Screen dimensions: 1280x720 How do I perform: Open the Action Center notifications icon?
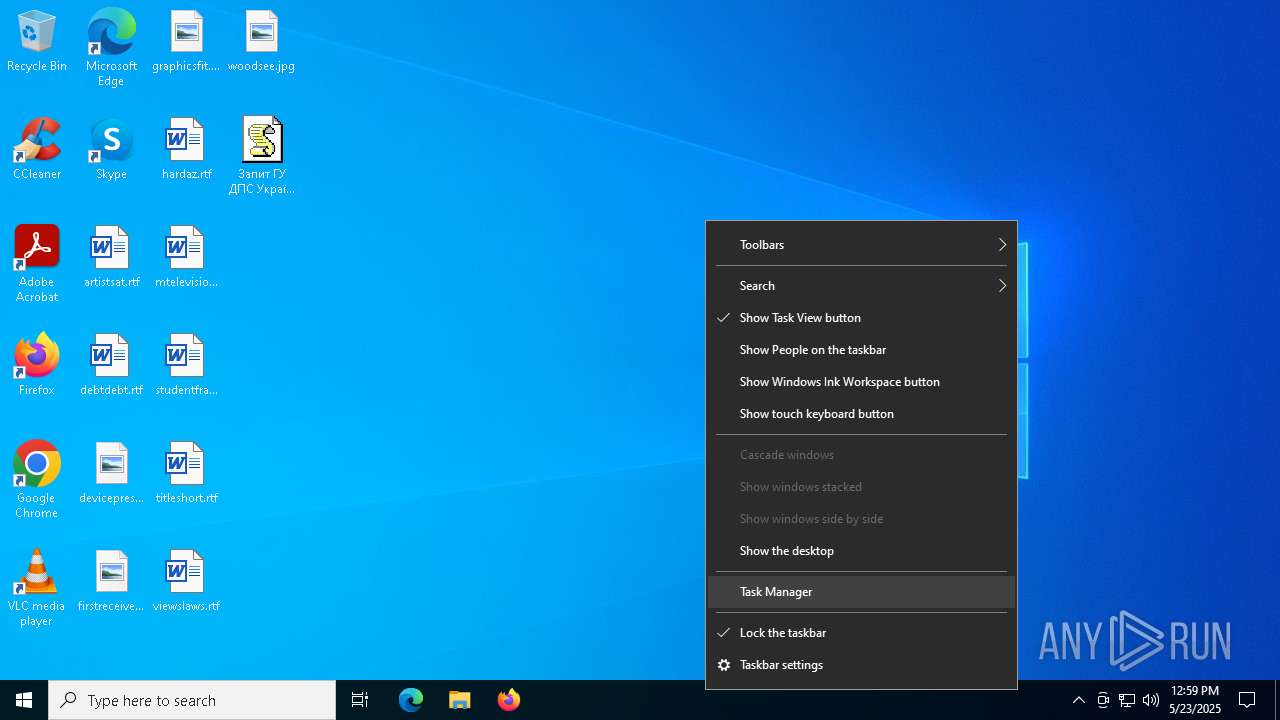[x=1247, y=700]
